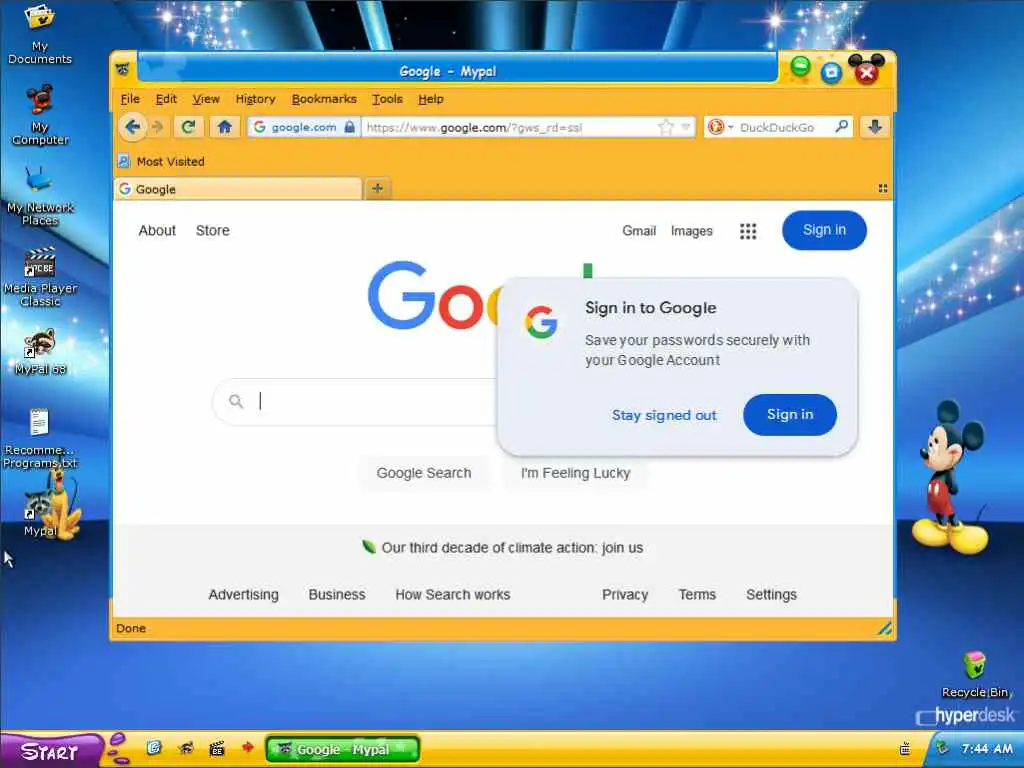Click the red arrow quick launch icon
Screen dimensions: 1024x768
point(248,747)
